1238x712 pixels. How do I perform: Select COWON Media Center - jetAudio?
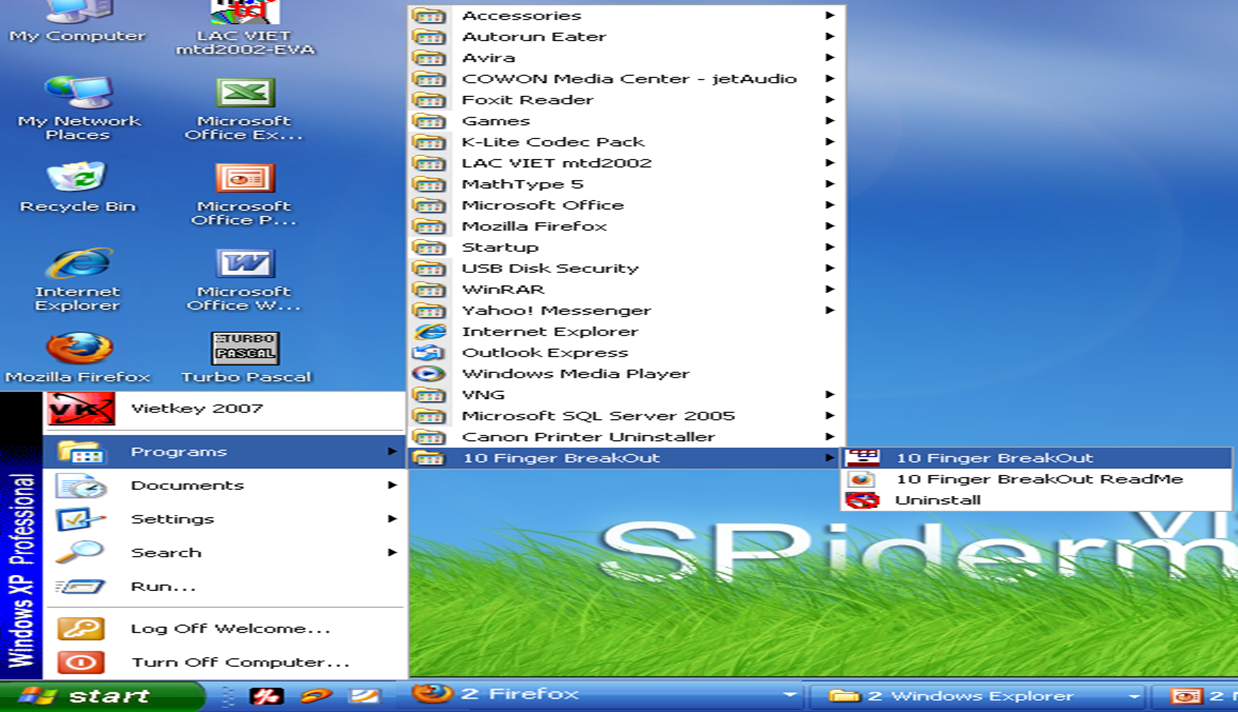[626, 79]
